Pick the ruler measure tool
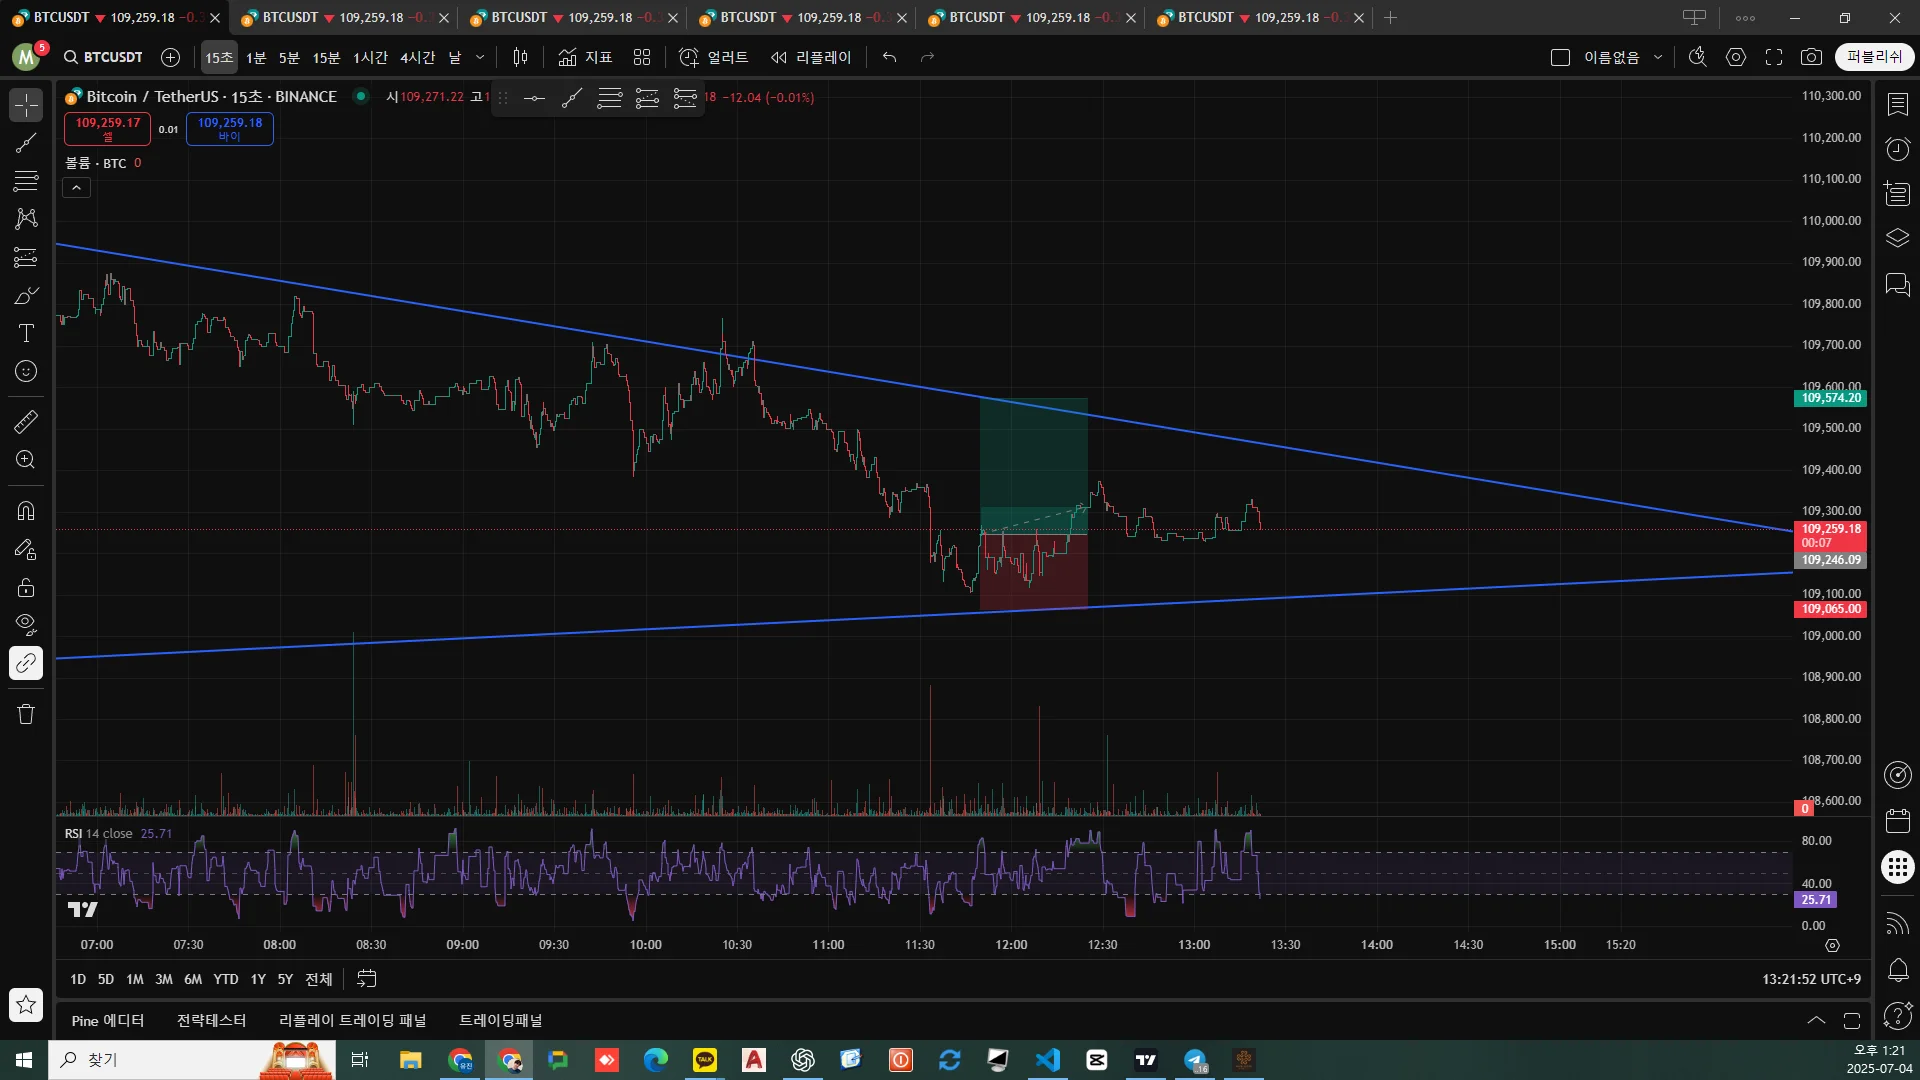Viewport: 1920px width, 1080px height. pyautogui.click(x=26, y=422)
